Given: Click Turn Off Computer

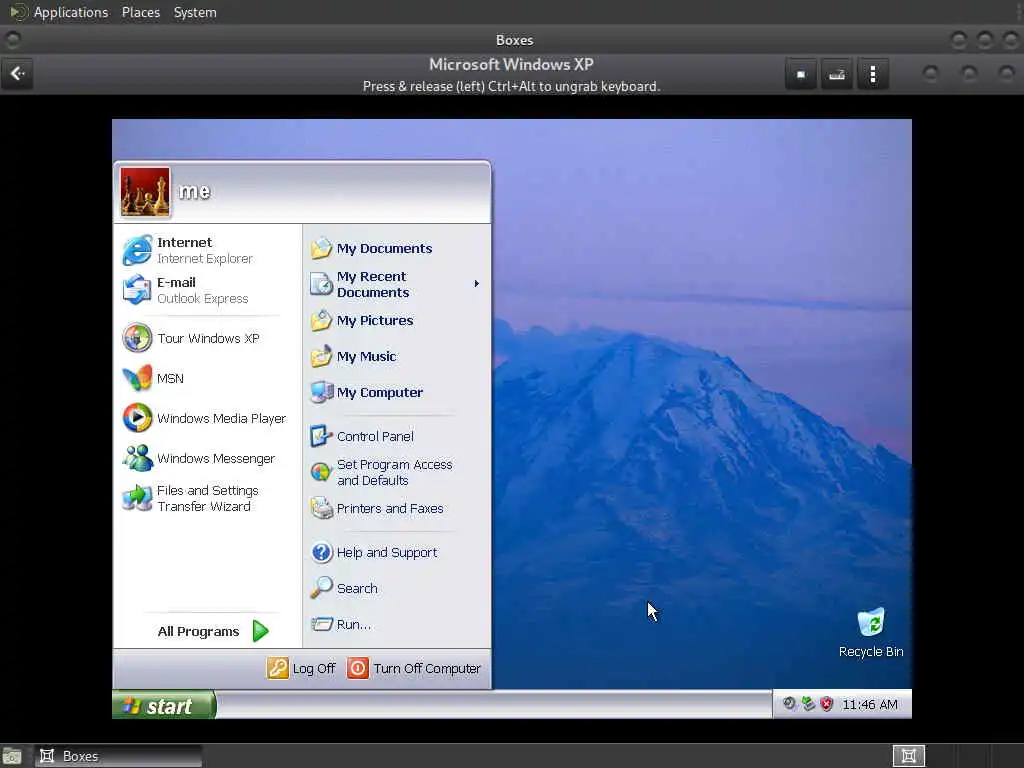Looking at the screenshot, I should coord(414,668).
